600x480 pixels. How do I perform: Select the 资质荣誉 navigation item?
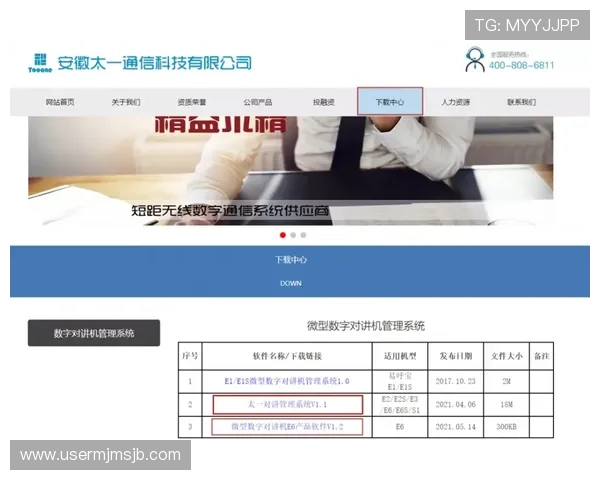(192, 102)
